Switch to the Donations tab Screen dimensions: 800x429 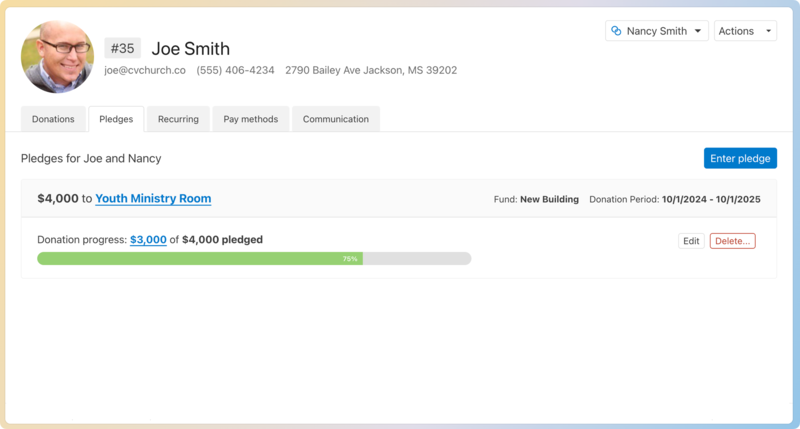point(53,119)
